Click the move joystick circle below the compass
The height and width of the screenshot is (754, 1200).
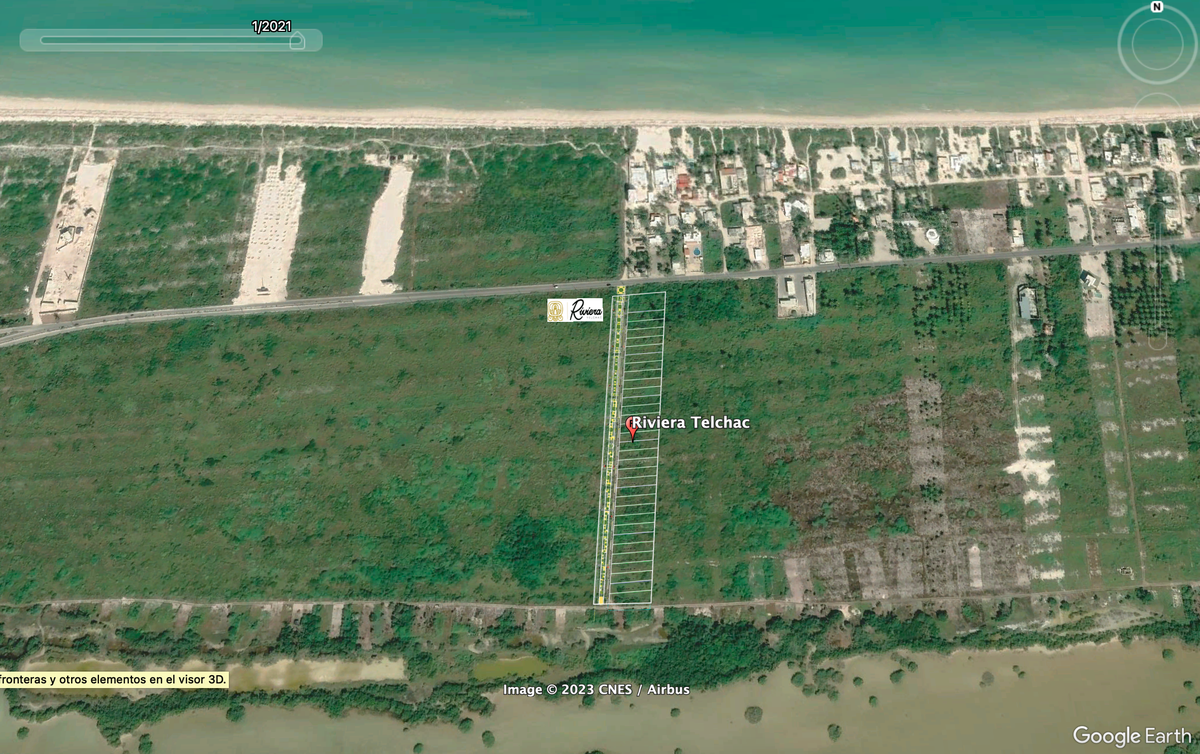[x=1159, y=114]
